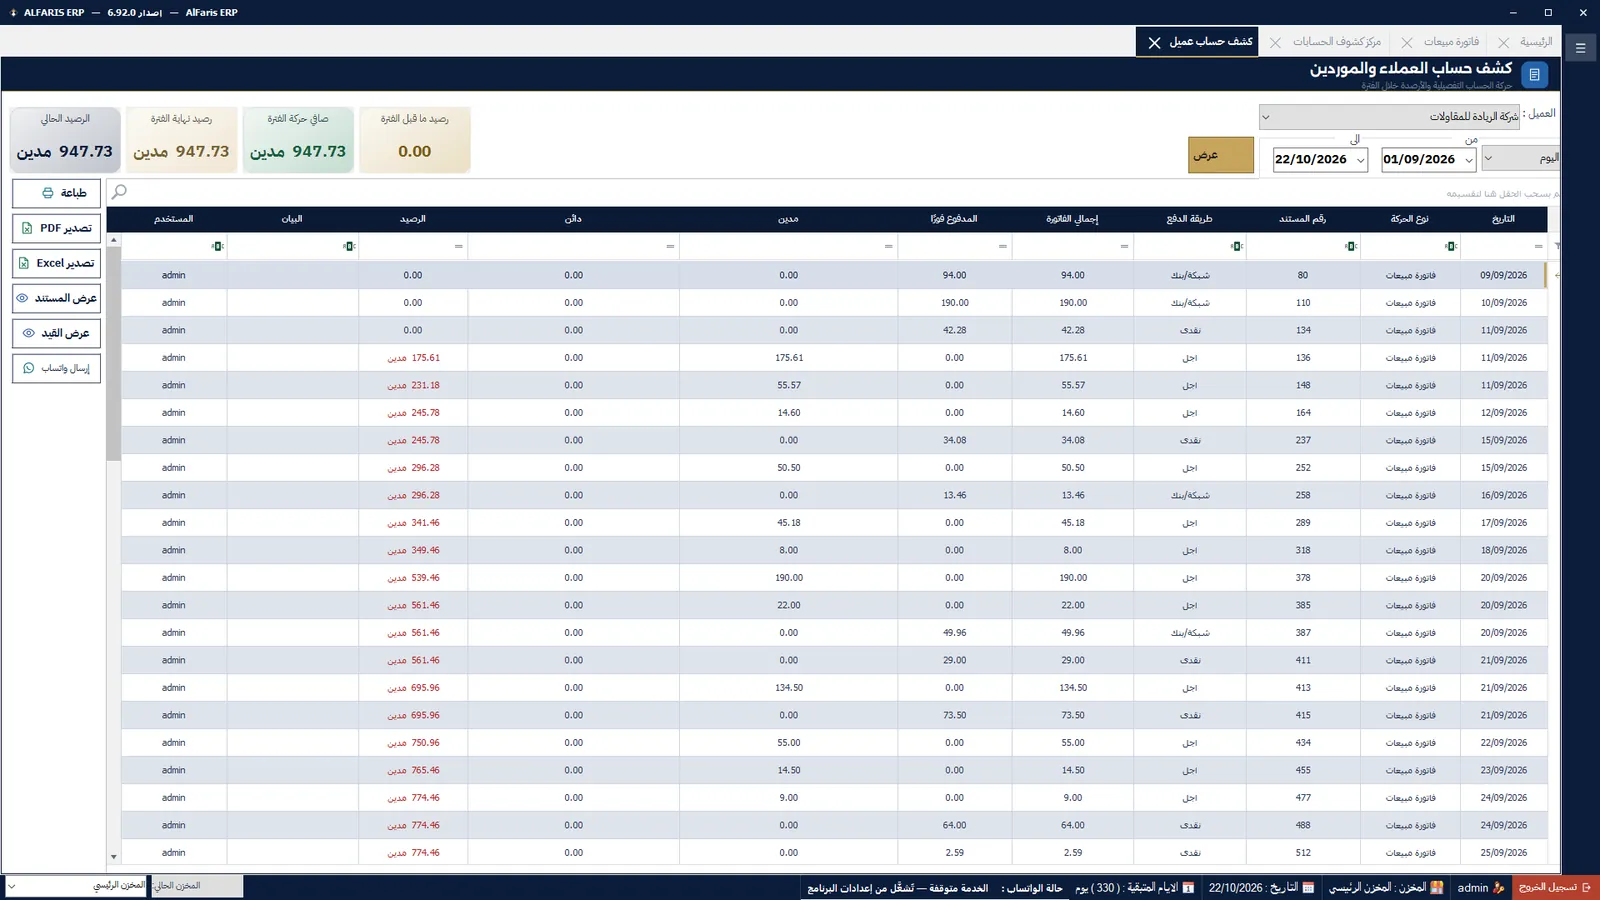Switch to the الرئيسية home tab
This screenshot has height=900, width=1600.
click(x=1536, y=42)
